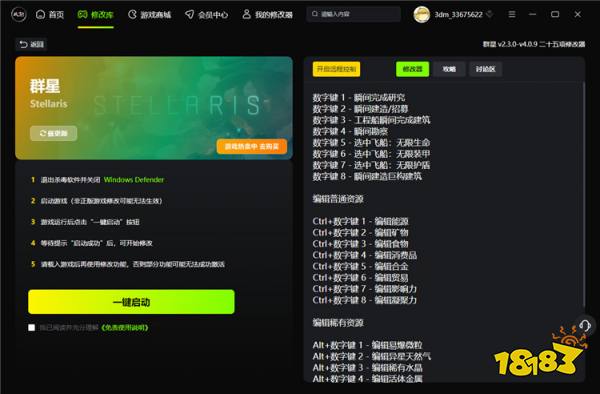The height and width of the screenshot is (394, 600).
Task: Click the Ctrl+数字键 7 编辑影响力 line
Action: pyautogui.click(x=365, y=289)
